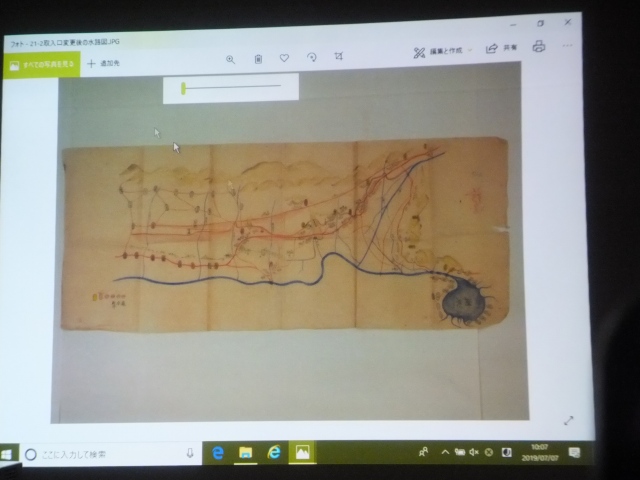Click the microphone icon in search box
Screen dimensions: 640x480
pyautogui.click(x=190, y=453)
